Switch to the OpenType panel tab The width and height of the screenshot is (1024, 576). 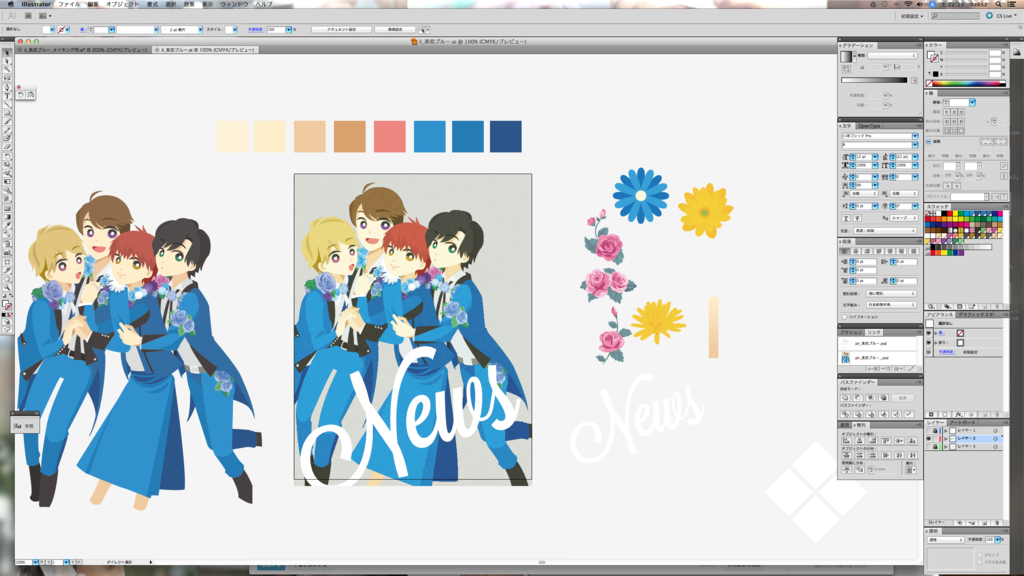[x=869, y=126]
